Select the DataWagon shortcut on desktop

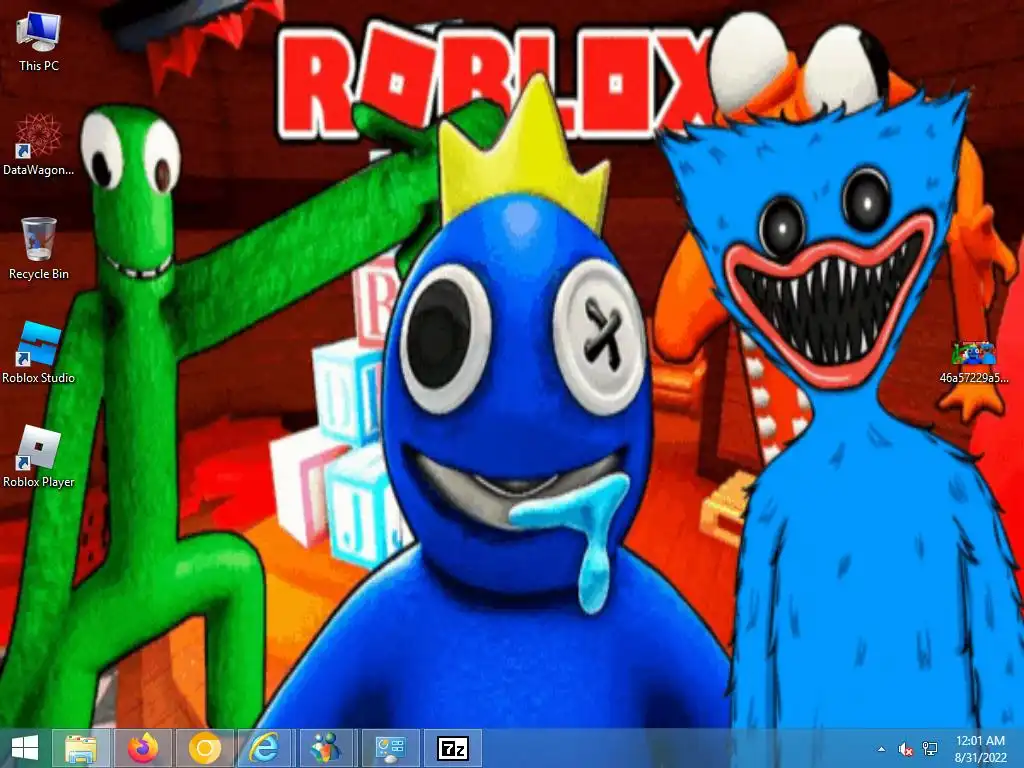click(39, 136)
